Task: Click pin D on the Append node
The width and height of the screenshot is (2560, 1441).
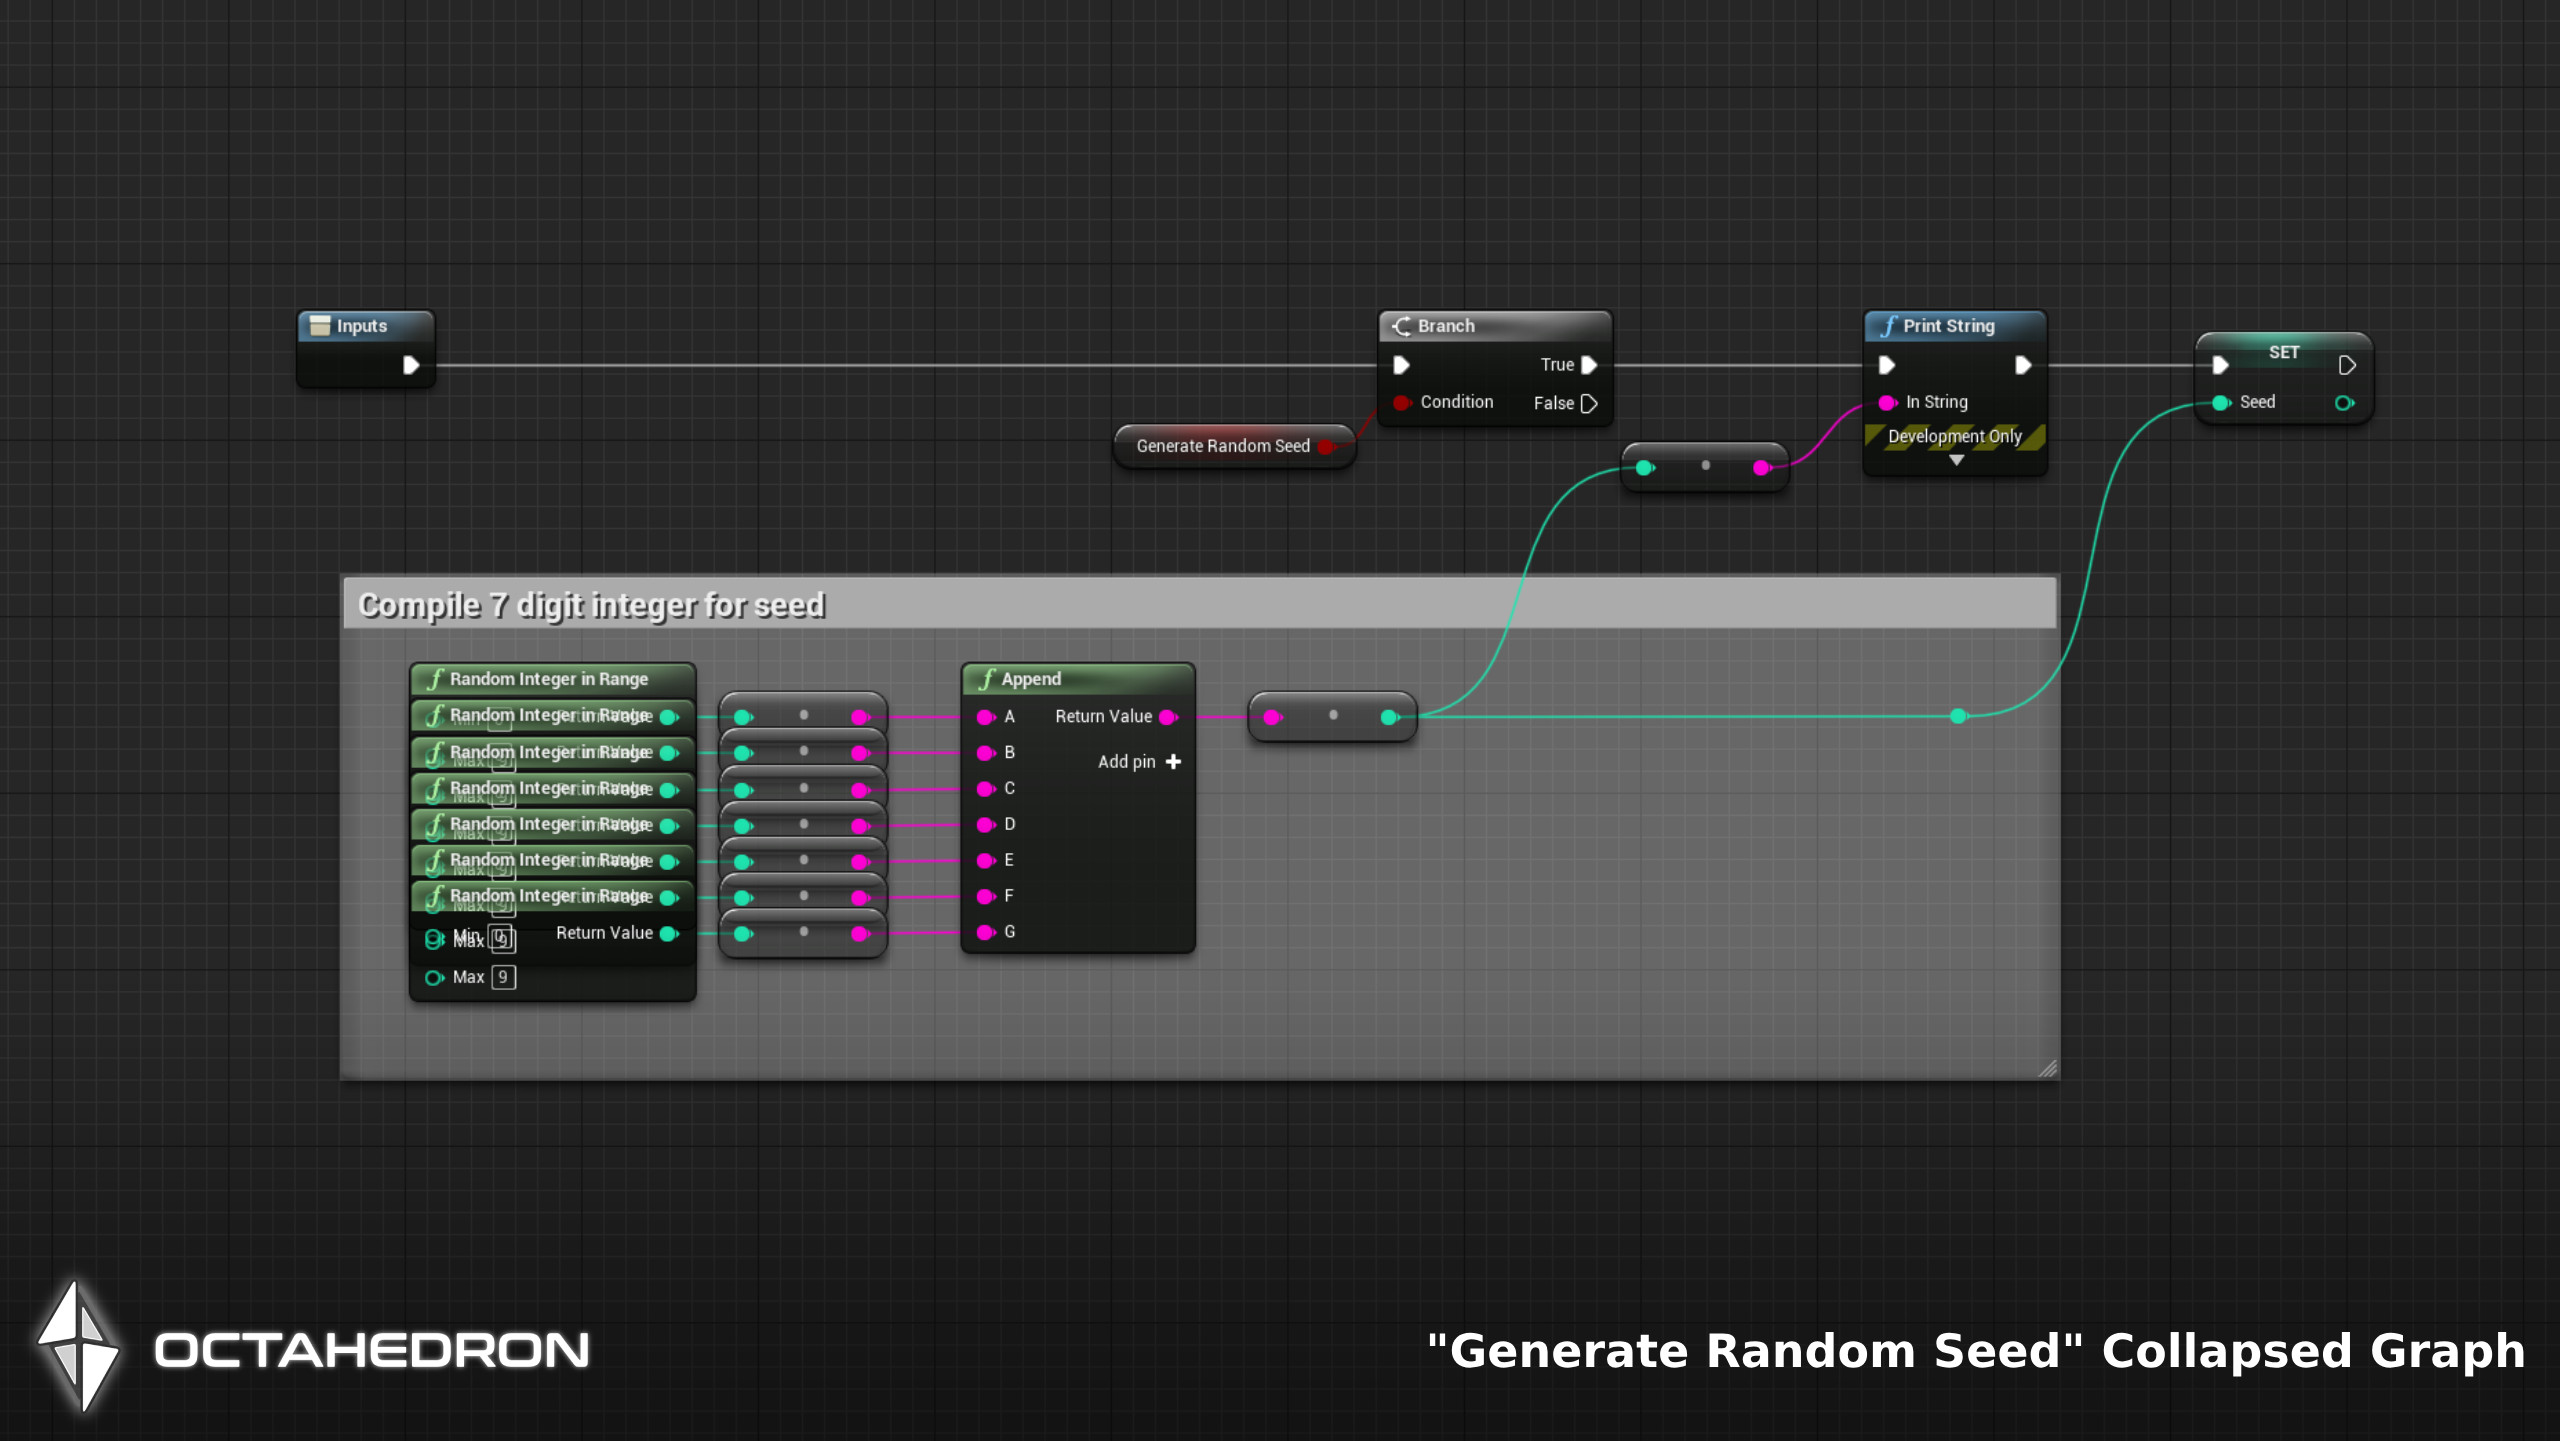Action: pos(985,824)
